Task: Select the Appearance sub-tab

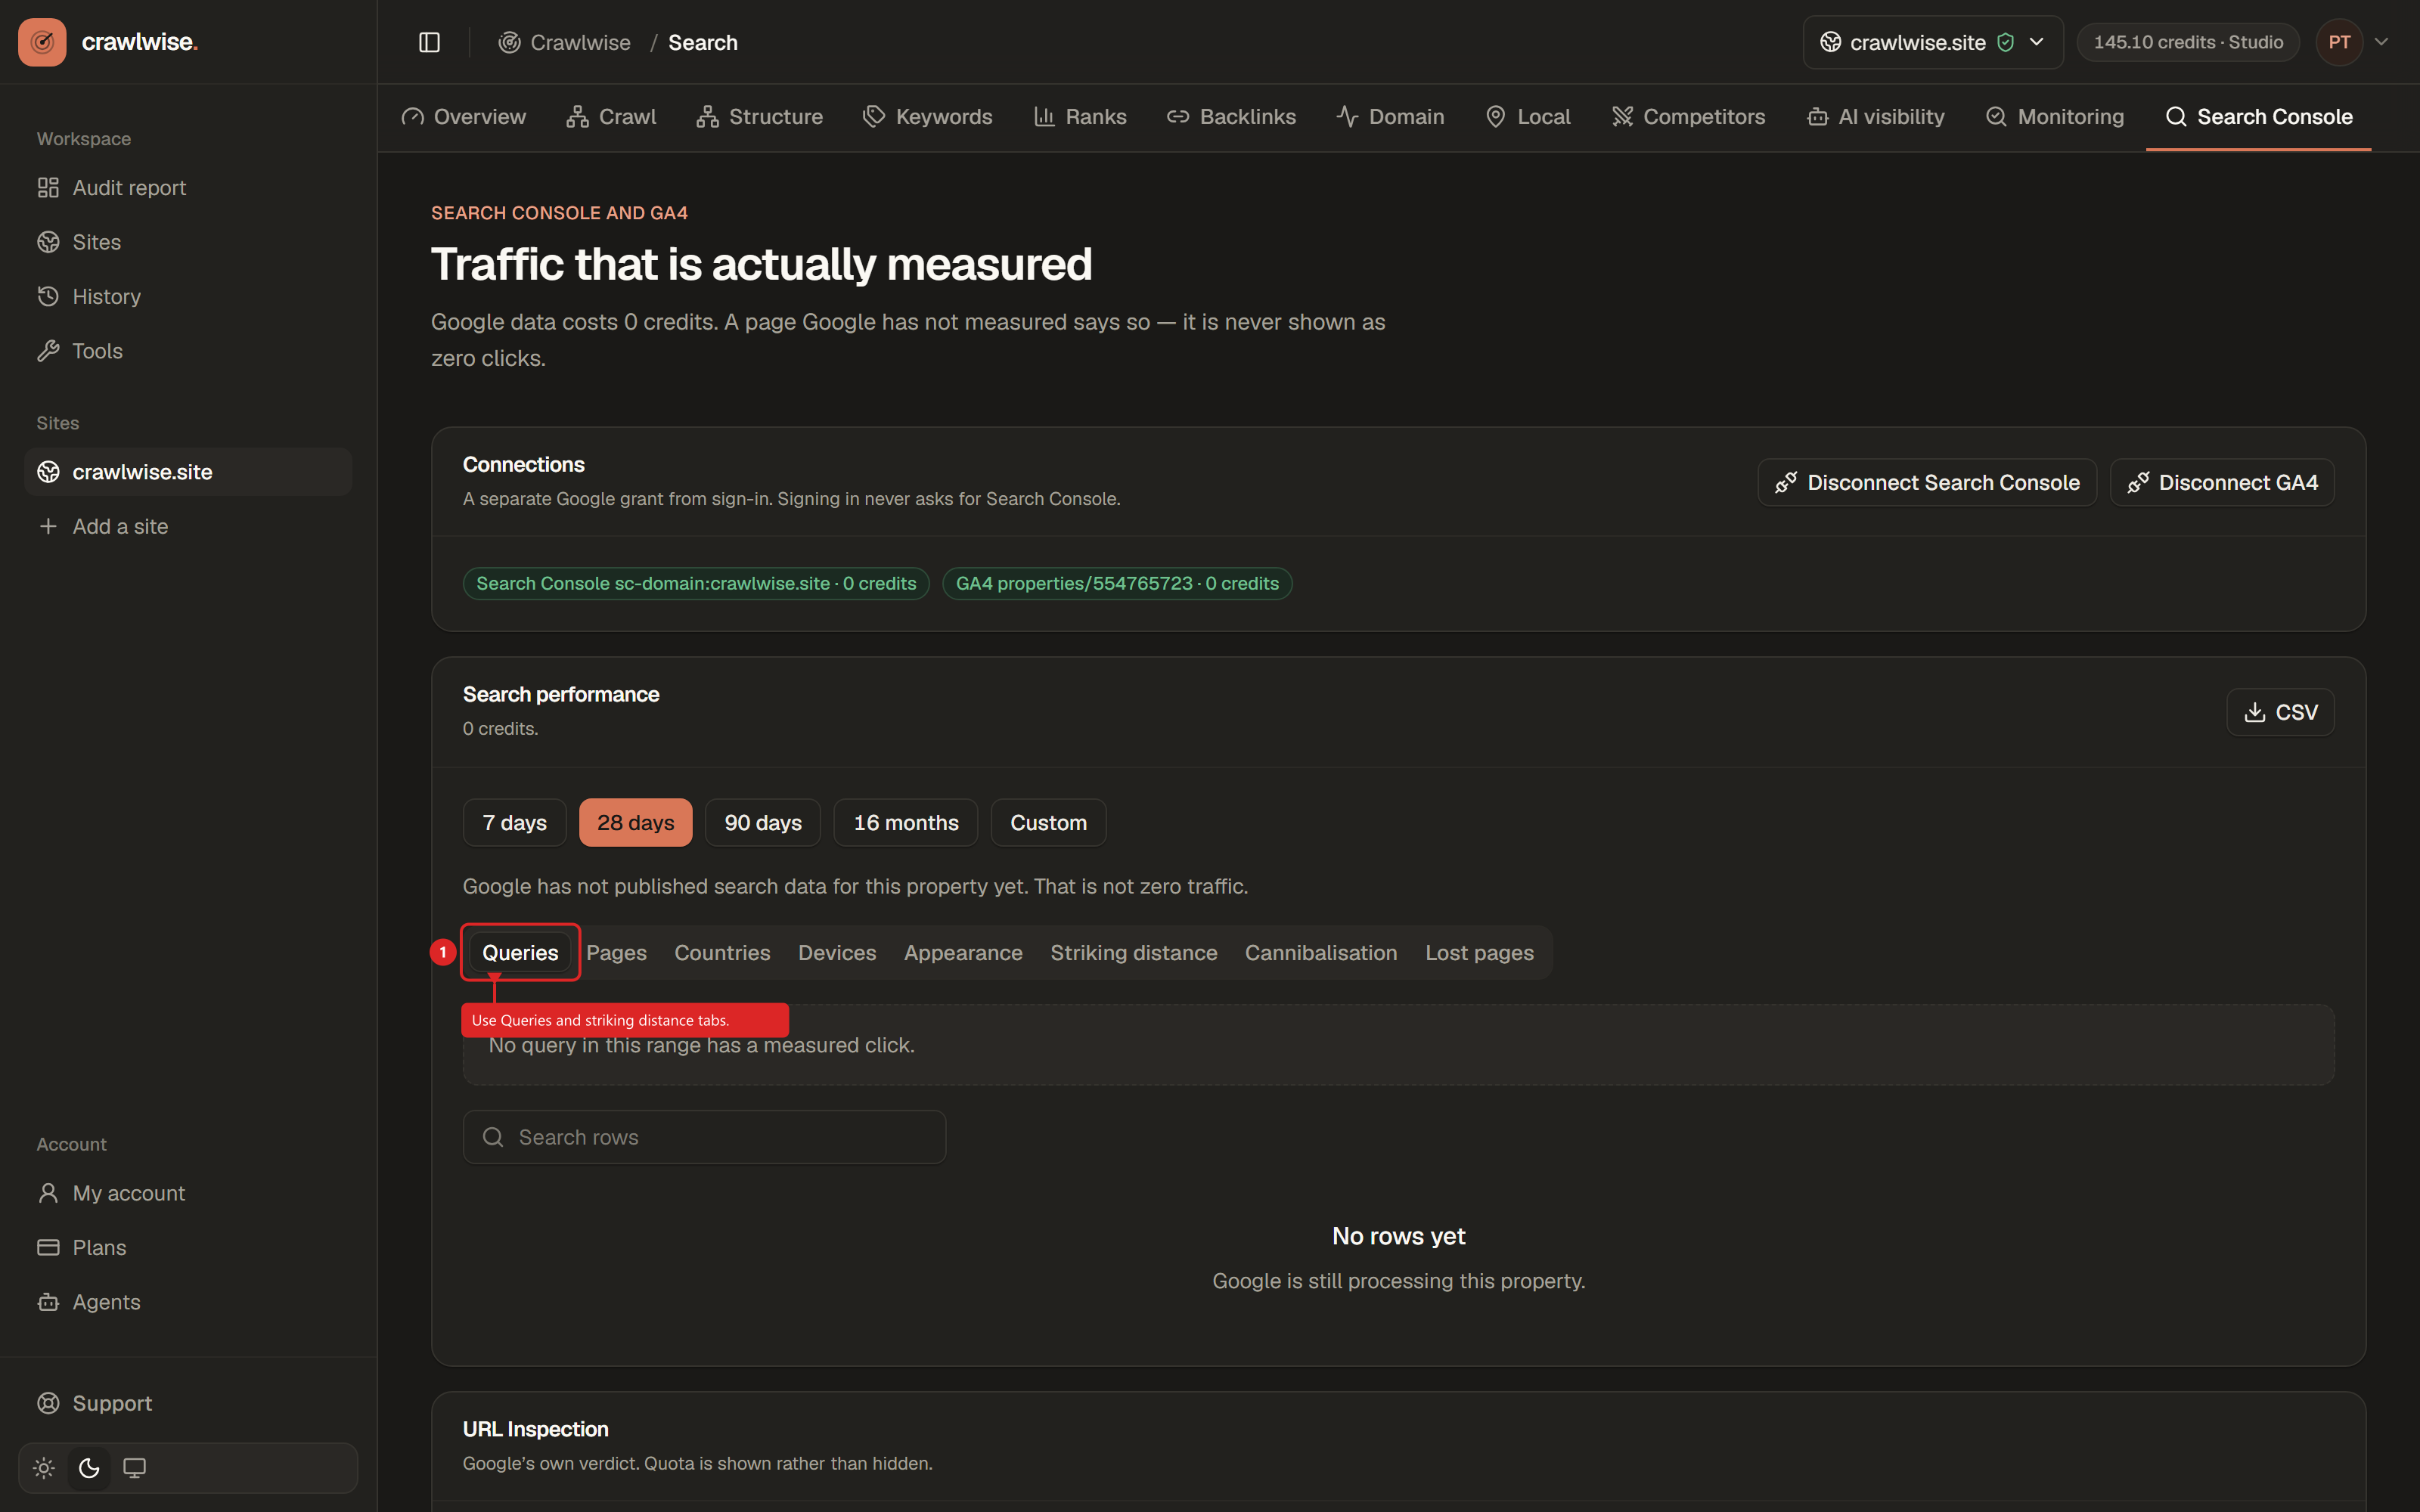Action: pos(963,953)
